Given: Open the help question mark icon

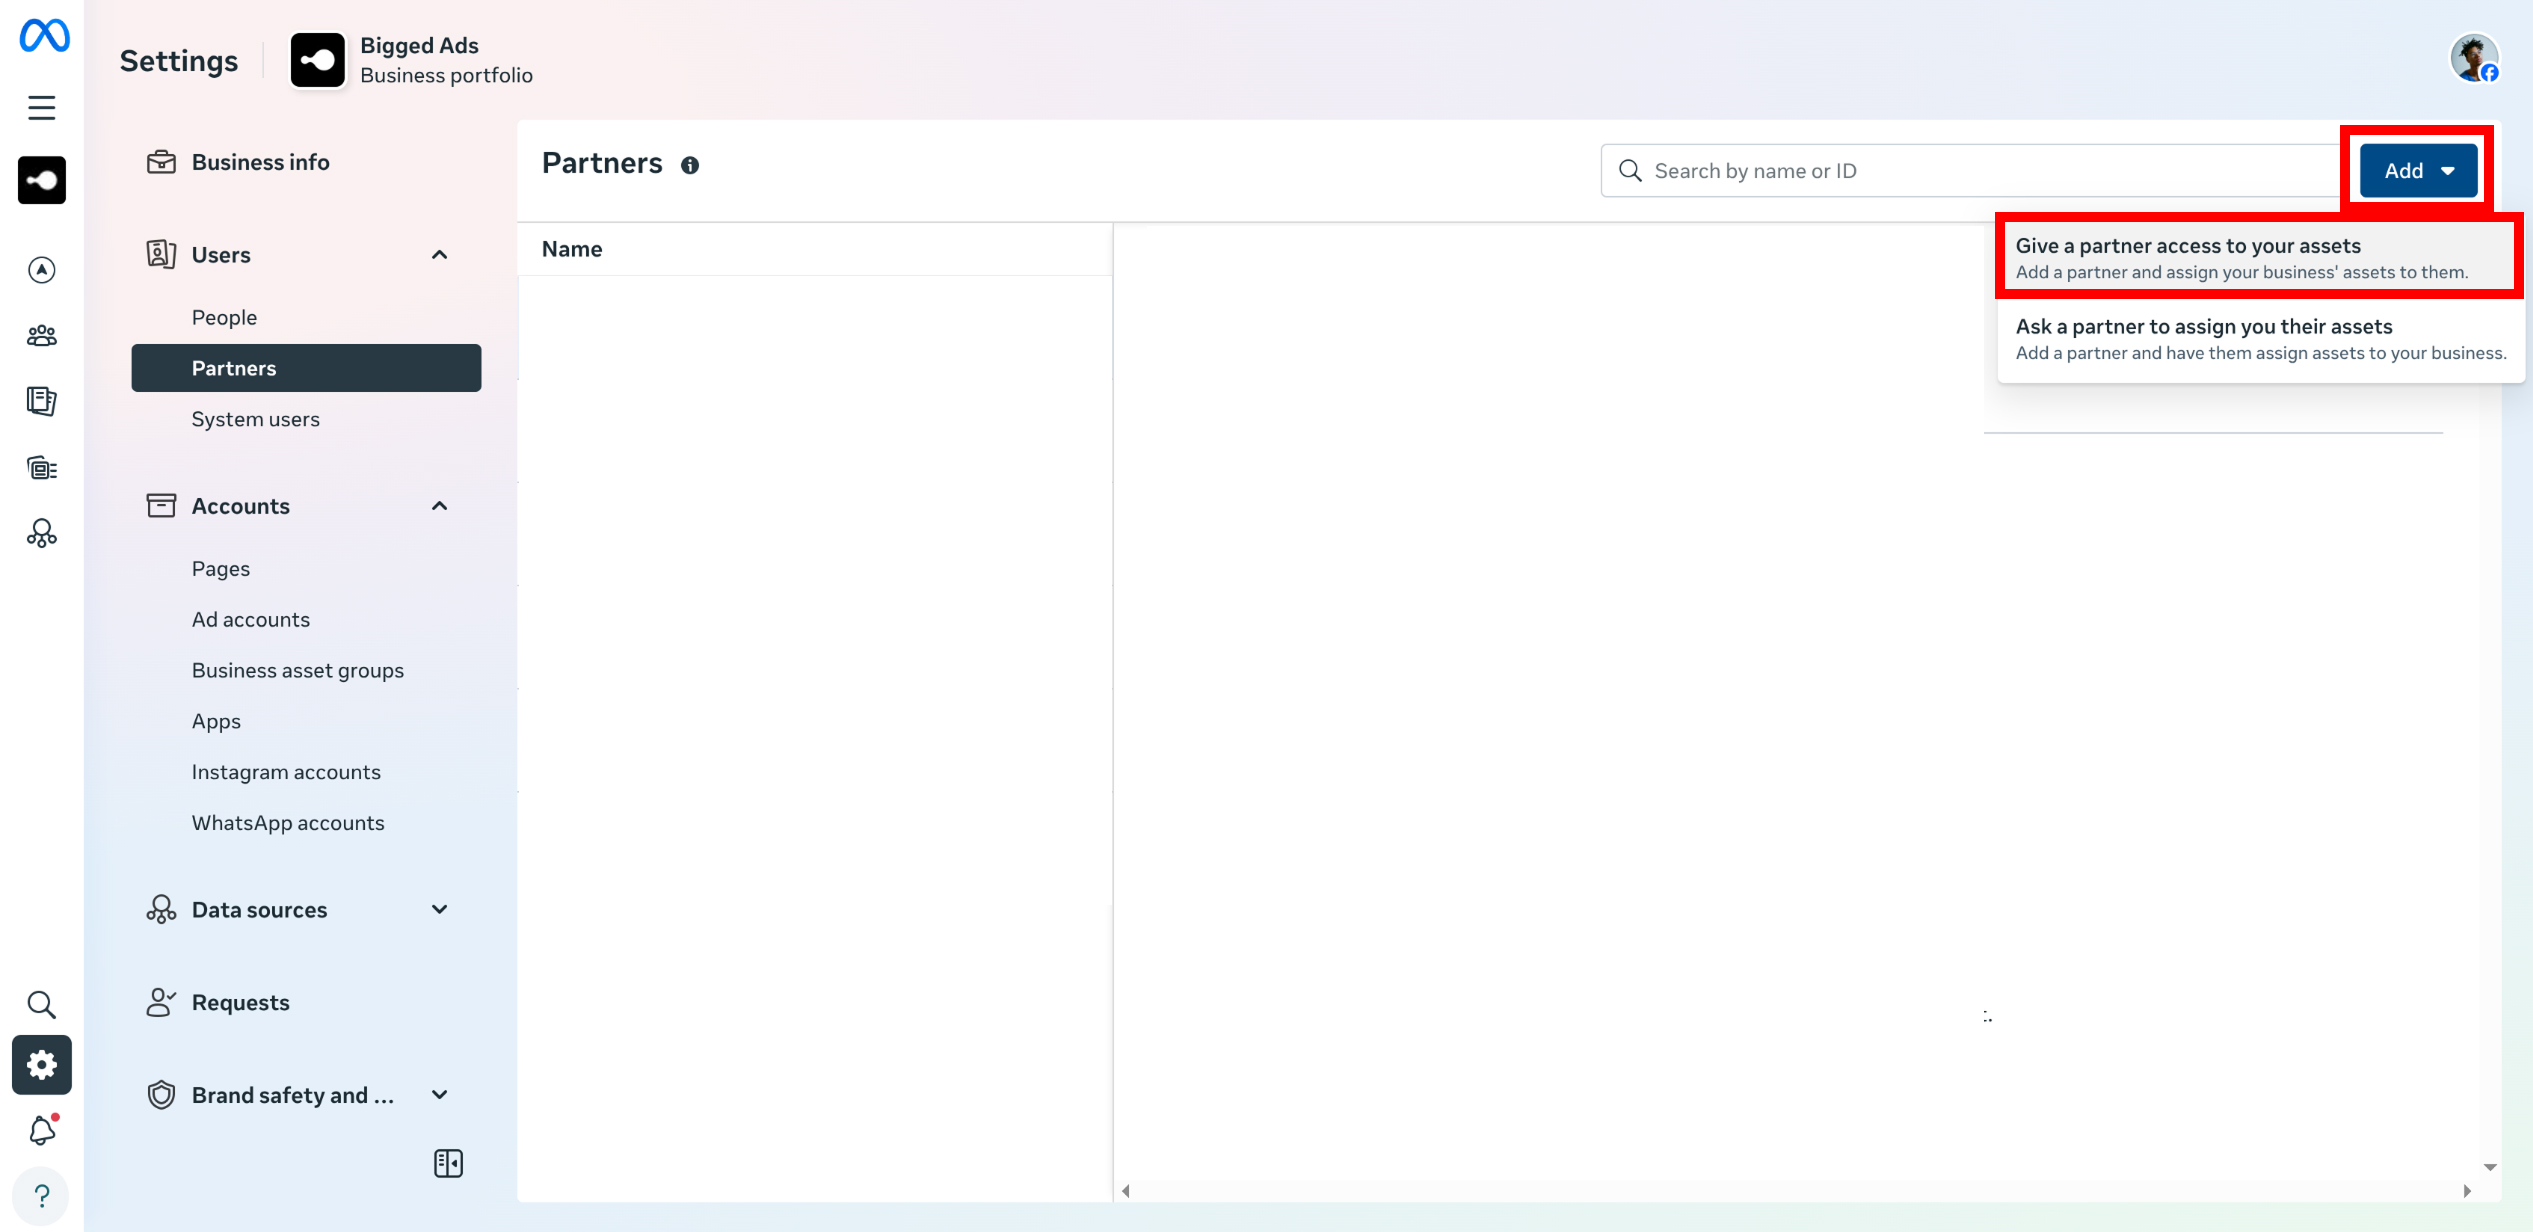Looking at the screenshot, I should point(42,1195).
